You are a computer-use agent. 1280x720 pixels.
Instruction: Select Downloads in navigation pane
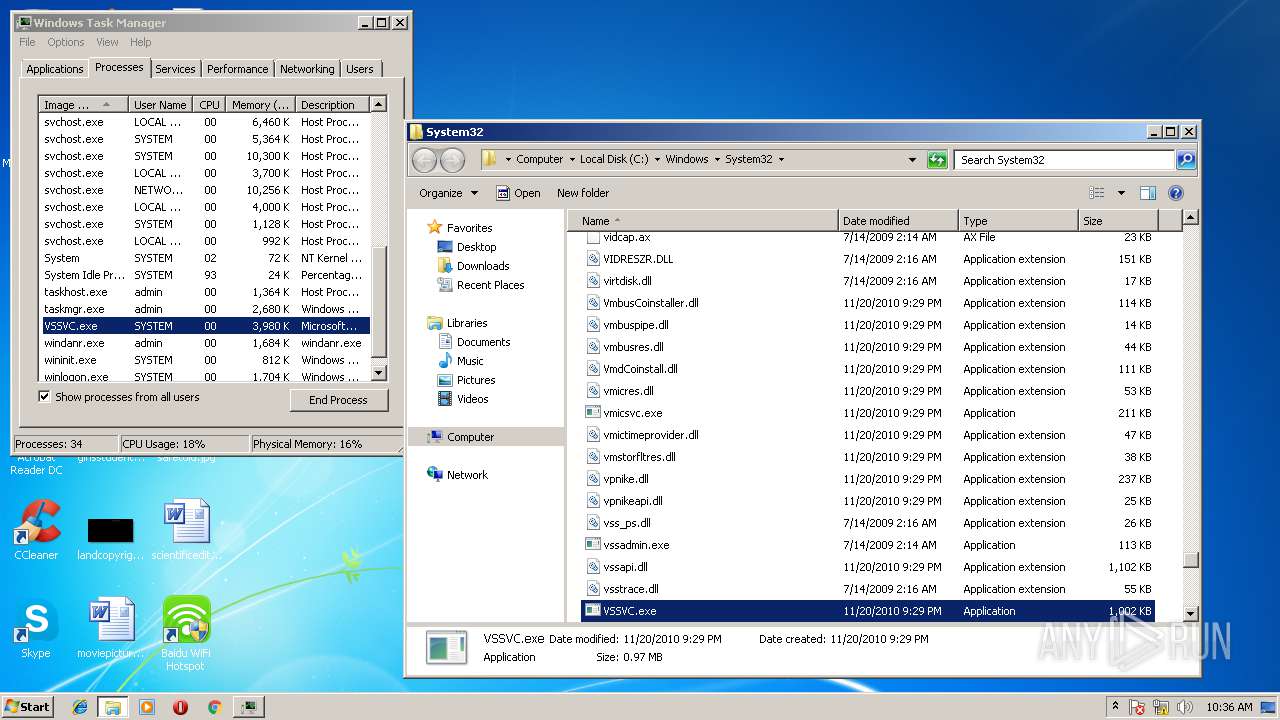tap(483, 266)
